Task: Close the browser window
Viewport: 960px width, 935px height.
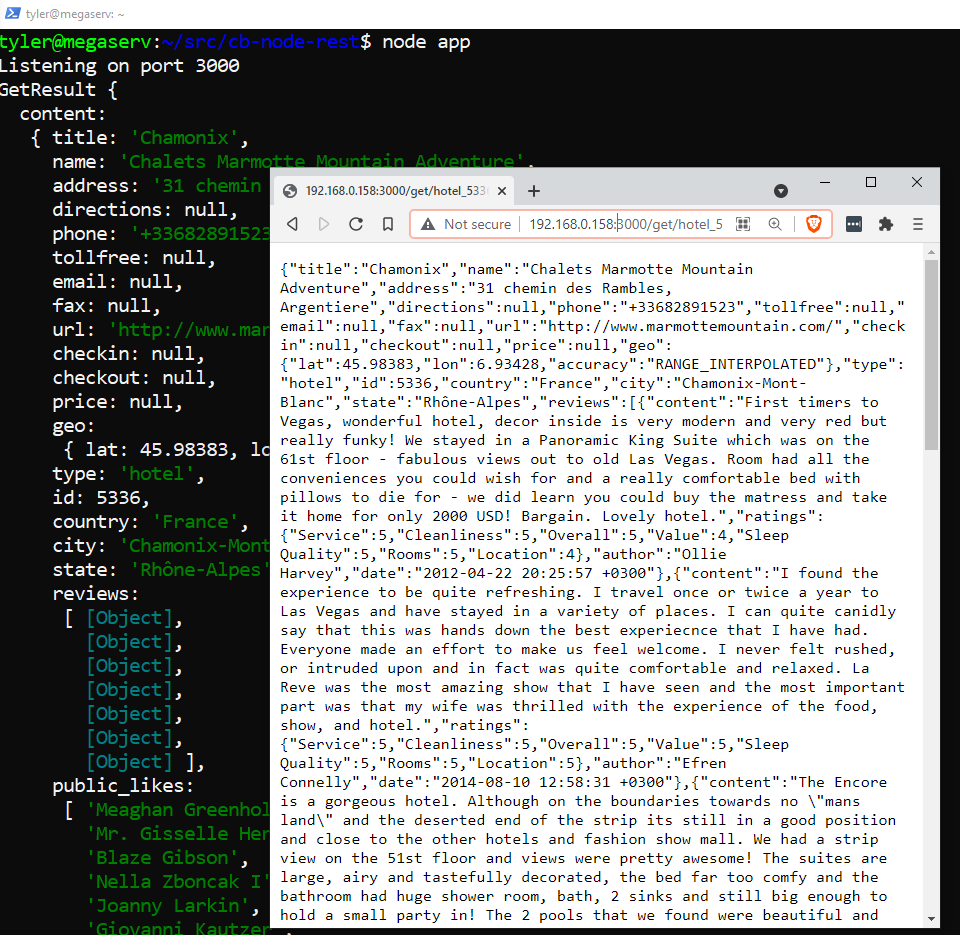Action: click(x=917, y=182)
